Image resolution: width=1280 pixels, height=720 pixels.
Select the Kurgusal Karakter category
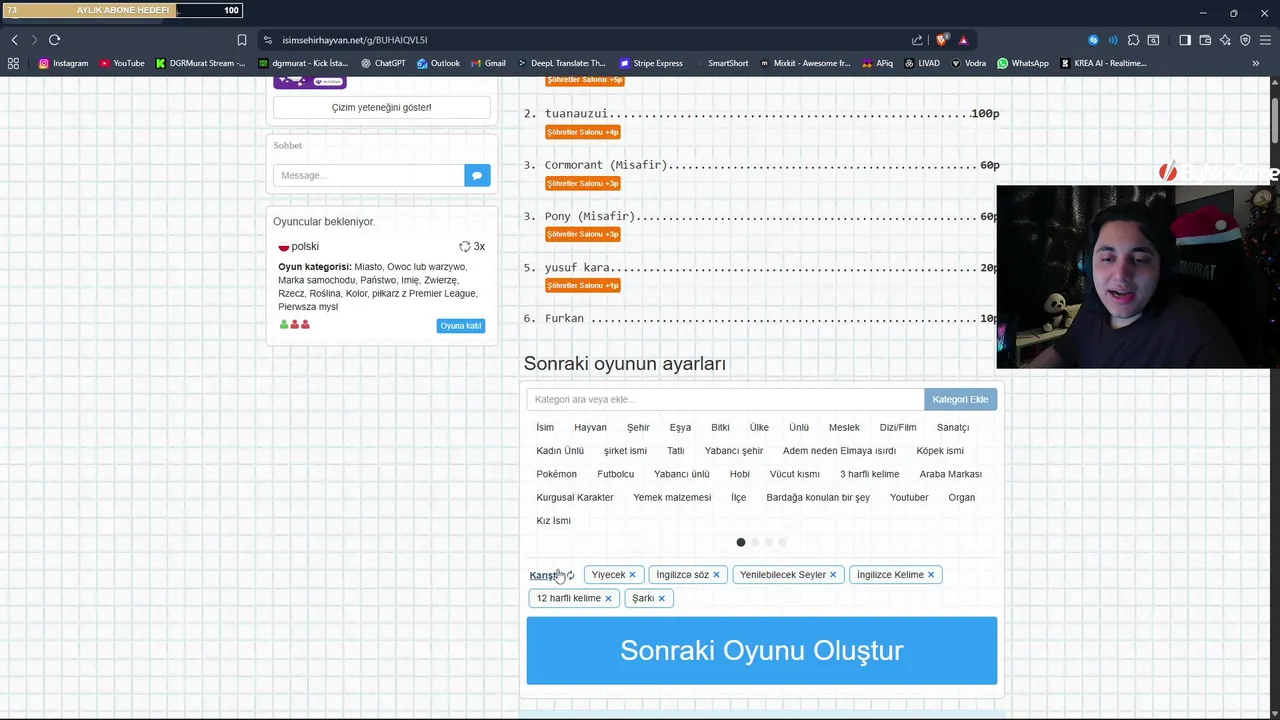click(575, 497)
